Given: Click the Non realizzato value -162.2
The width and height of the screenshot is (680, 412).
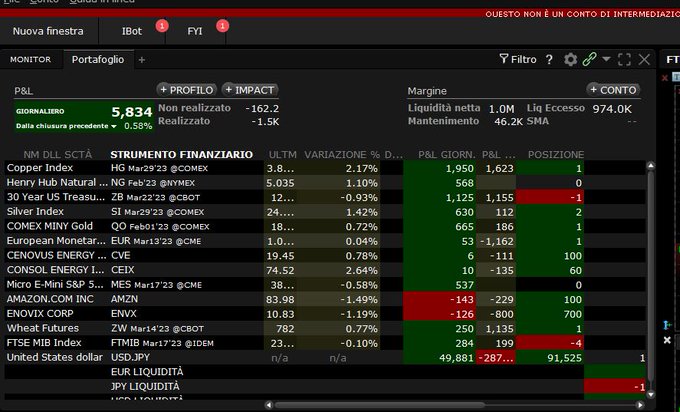Looking at the screenshot, I should point(262,108).
